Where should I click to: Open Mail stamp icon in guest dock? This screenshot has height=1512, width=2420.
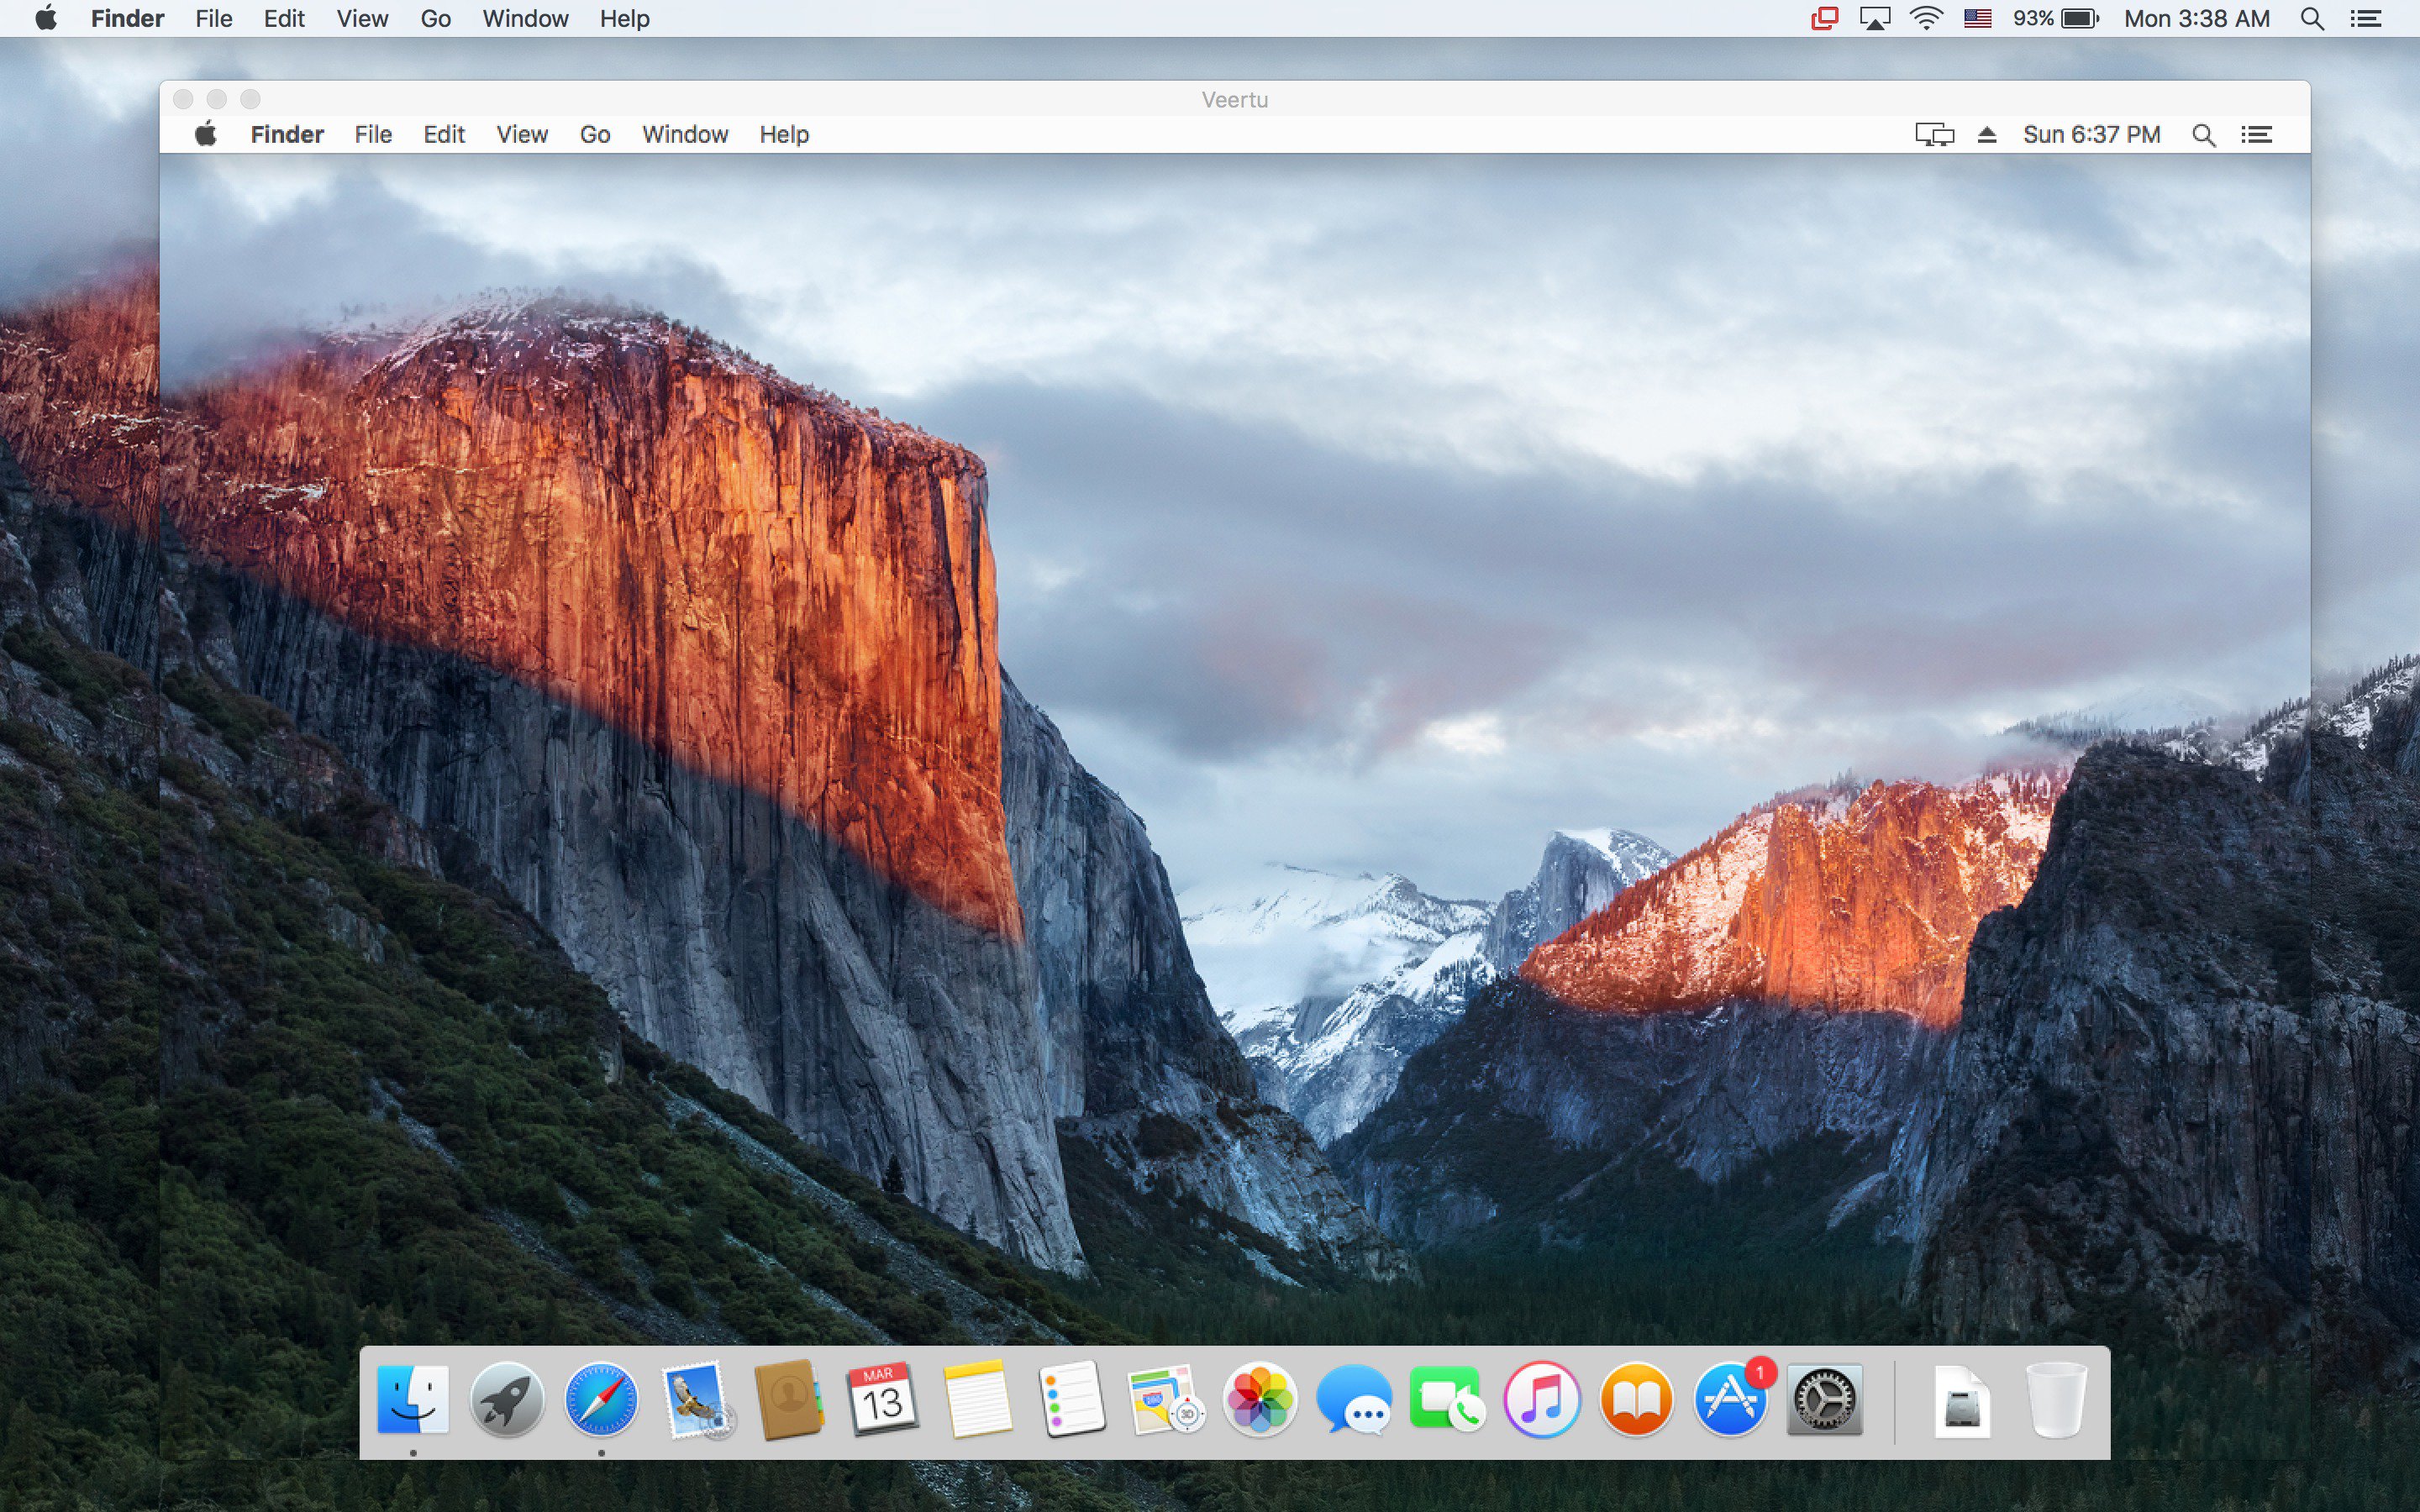[x=697, y=1400]
